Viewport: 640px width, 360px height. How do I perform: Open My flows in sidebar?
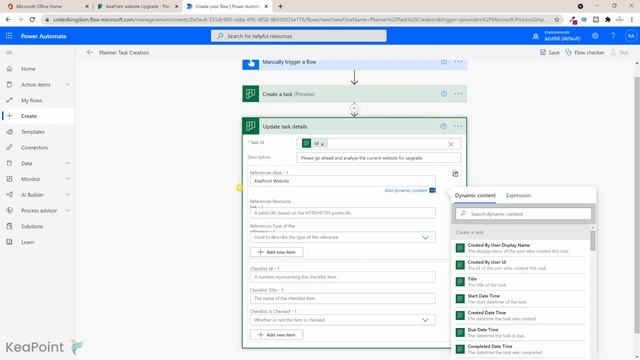pos(31,100)
